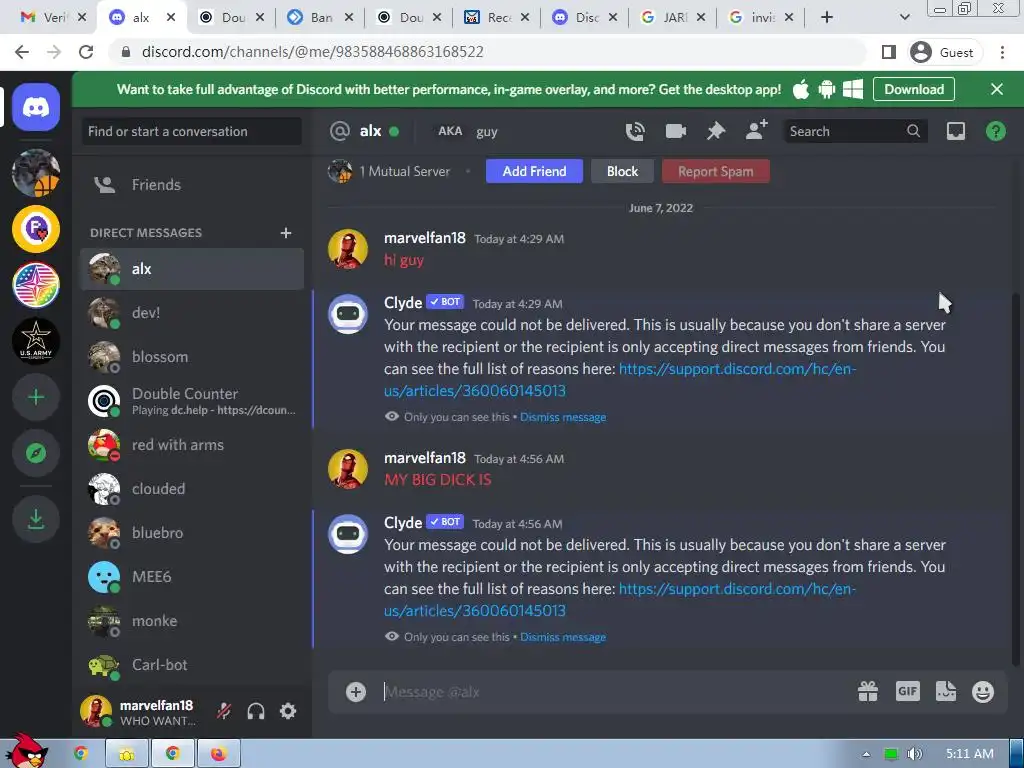Click the Search messages field
Viewport: 1024px width, 768px height.
[854, 131]
